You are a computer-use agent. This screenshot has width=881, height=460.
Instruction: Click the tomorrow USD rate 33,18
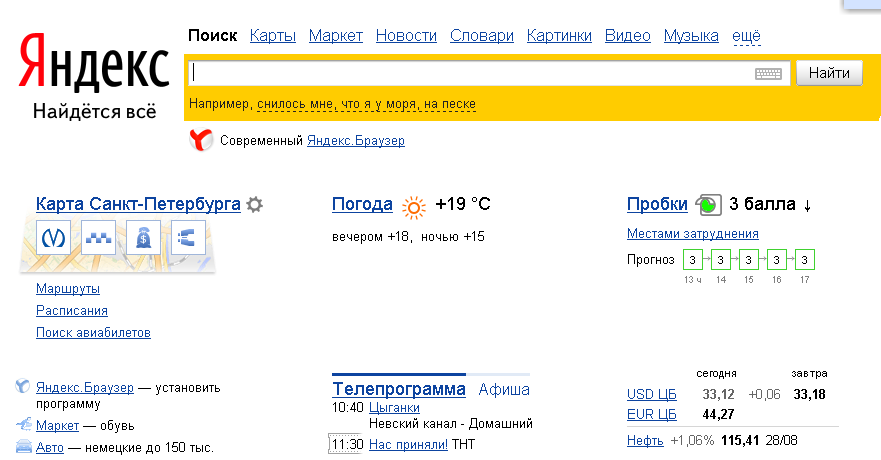click(x=810, y=394)
